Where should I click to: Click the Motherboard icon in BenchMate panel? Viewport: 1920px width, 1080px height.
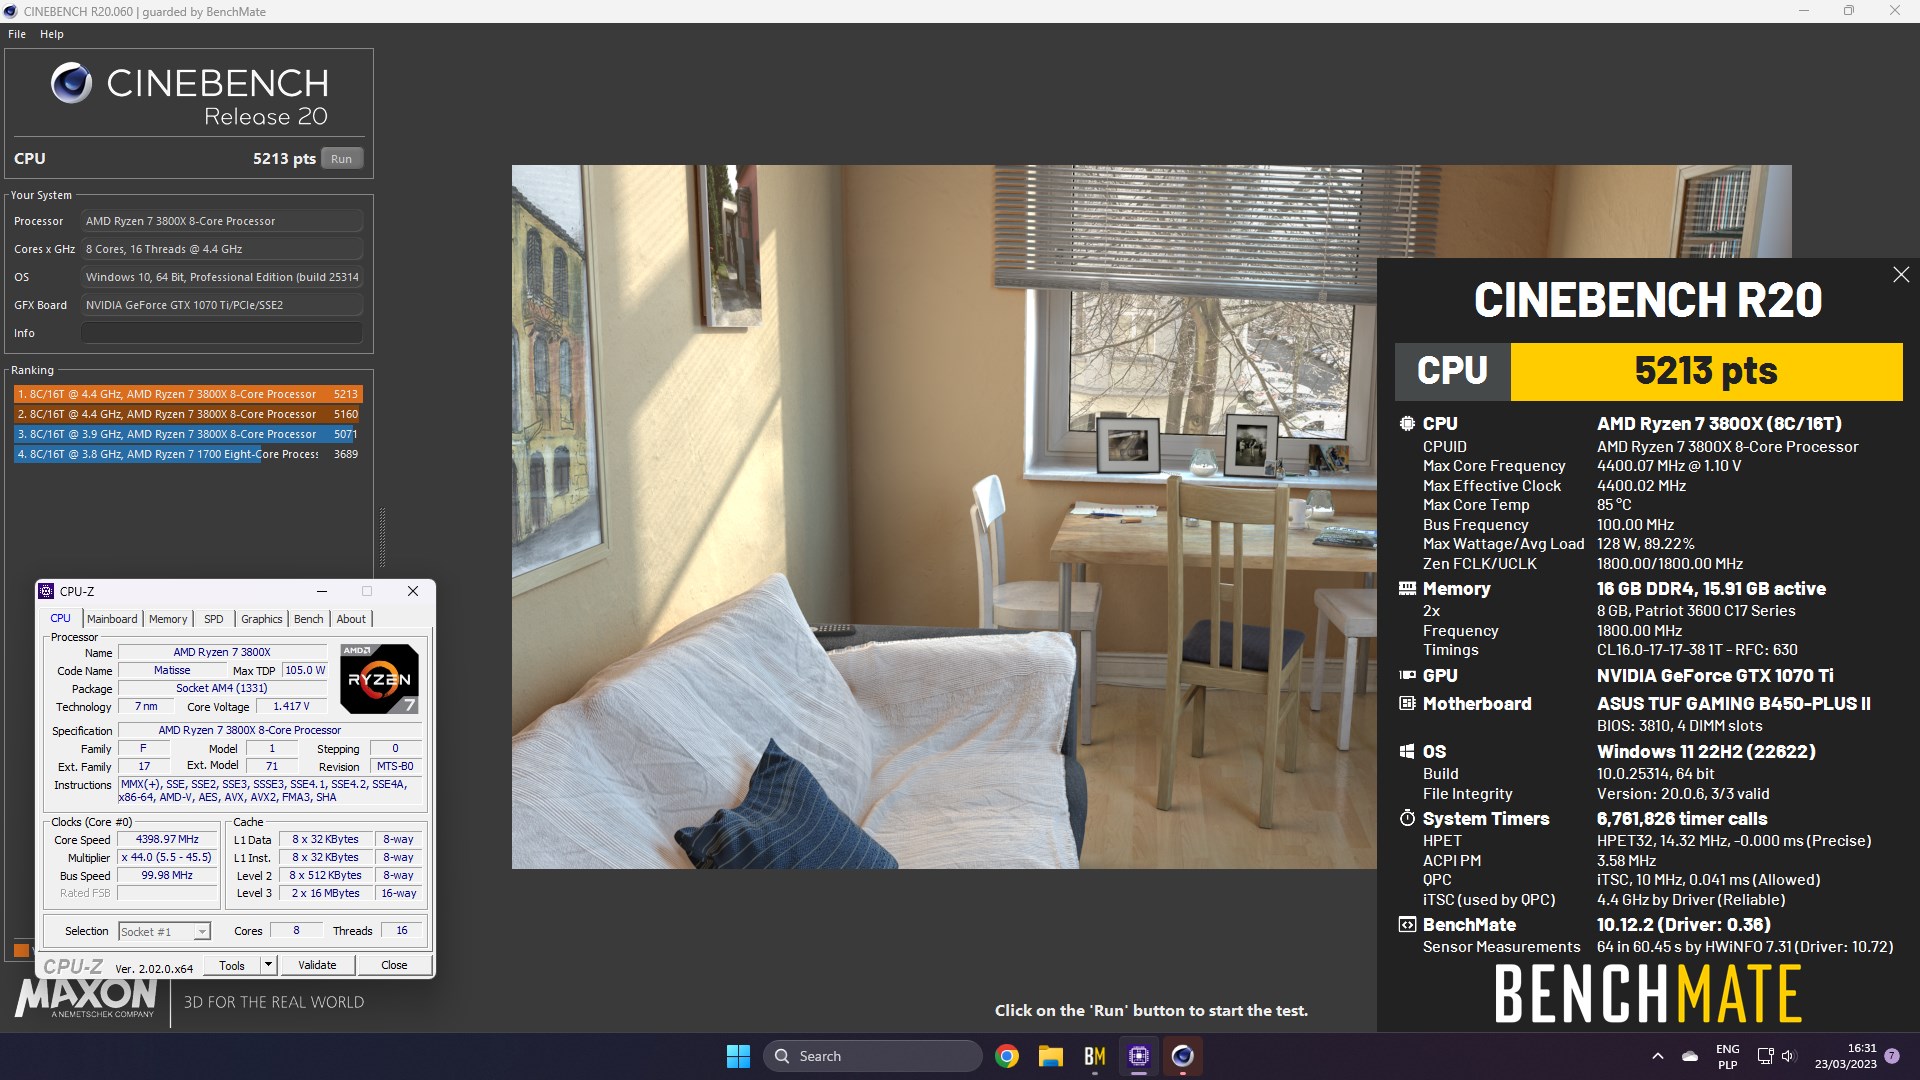click(1407, 704)
